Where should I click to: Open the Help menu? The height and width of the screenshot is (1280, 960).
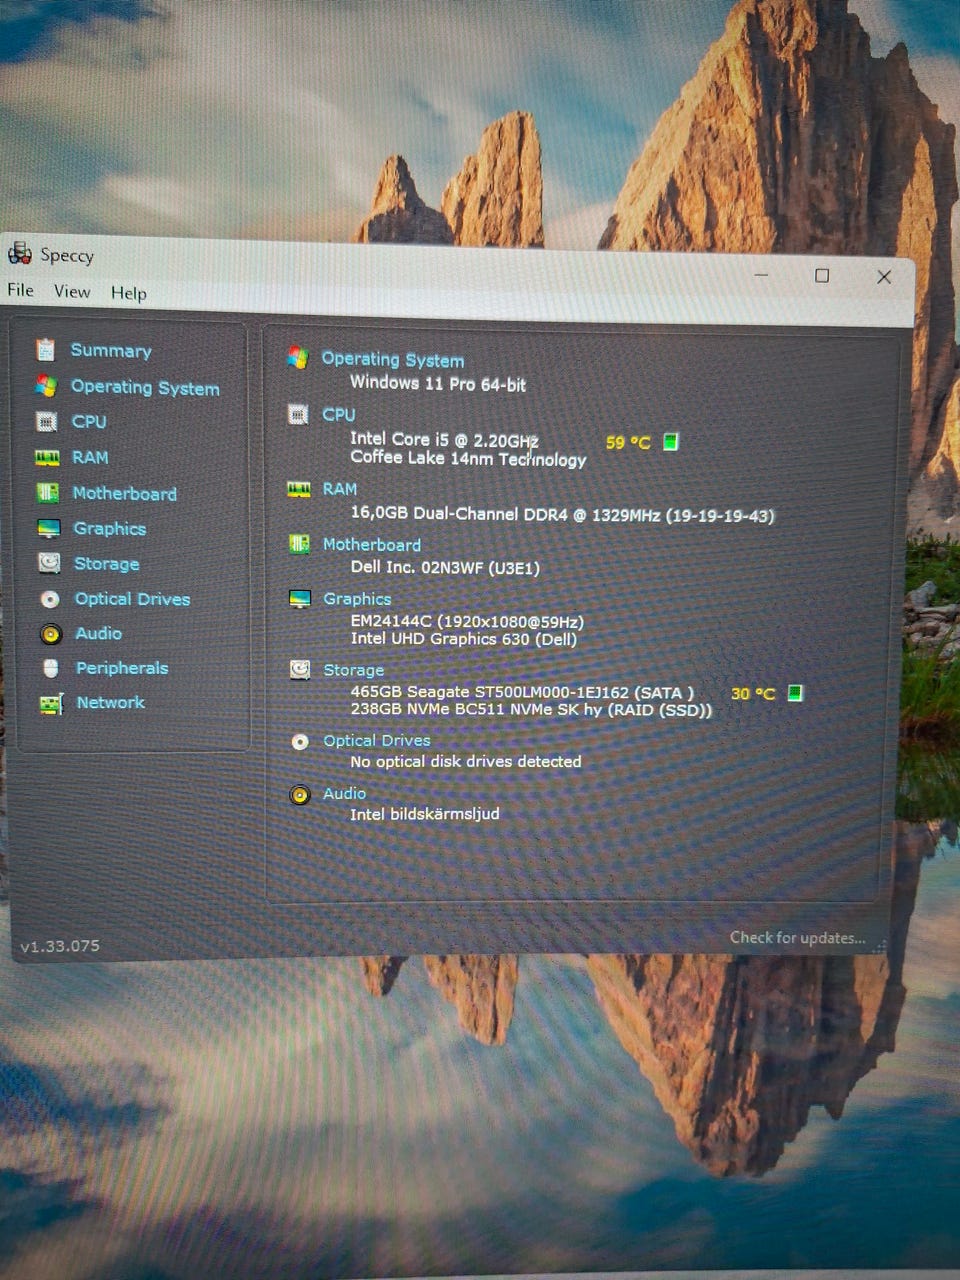[x=128, y=293]
